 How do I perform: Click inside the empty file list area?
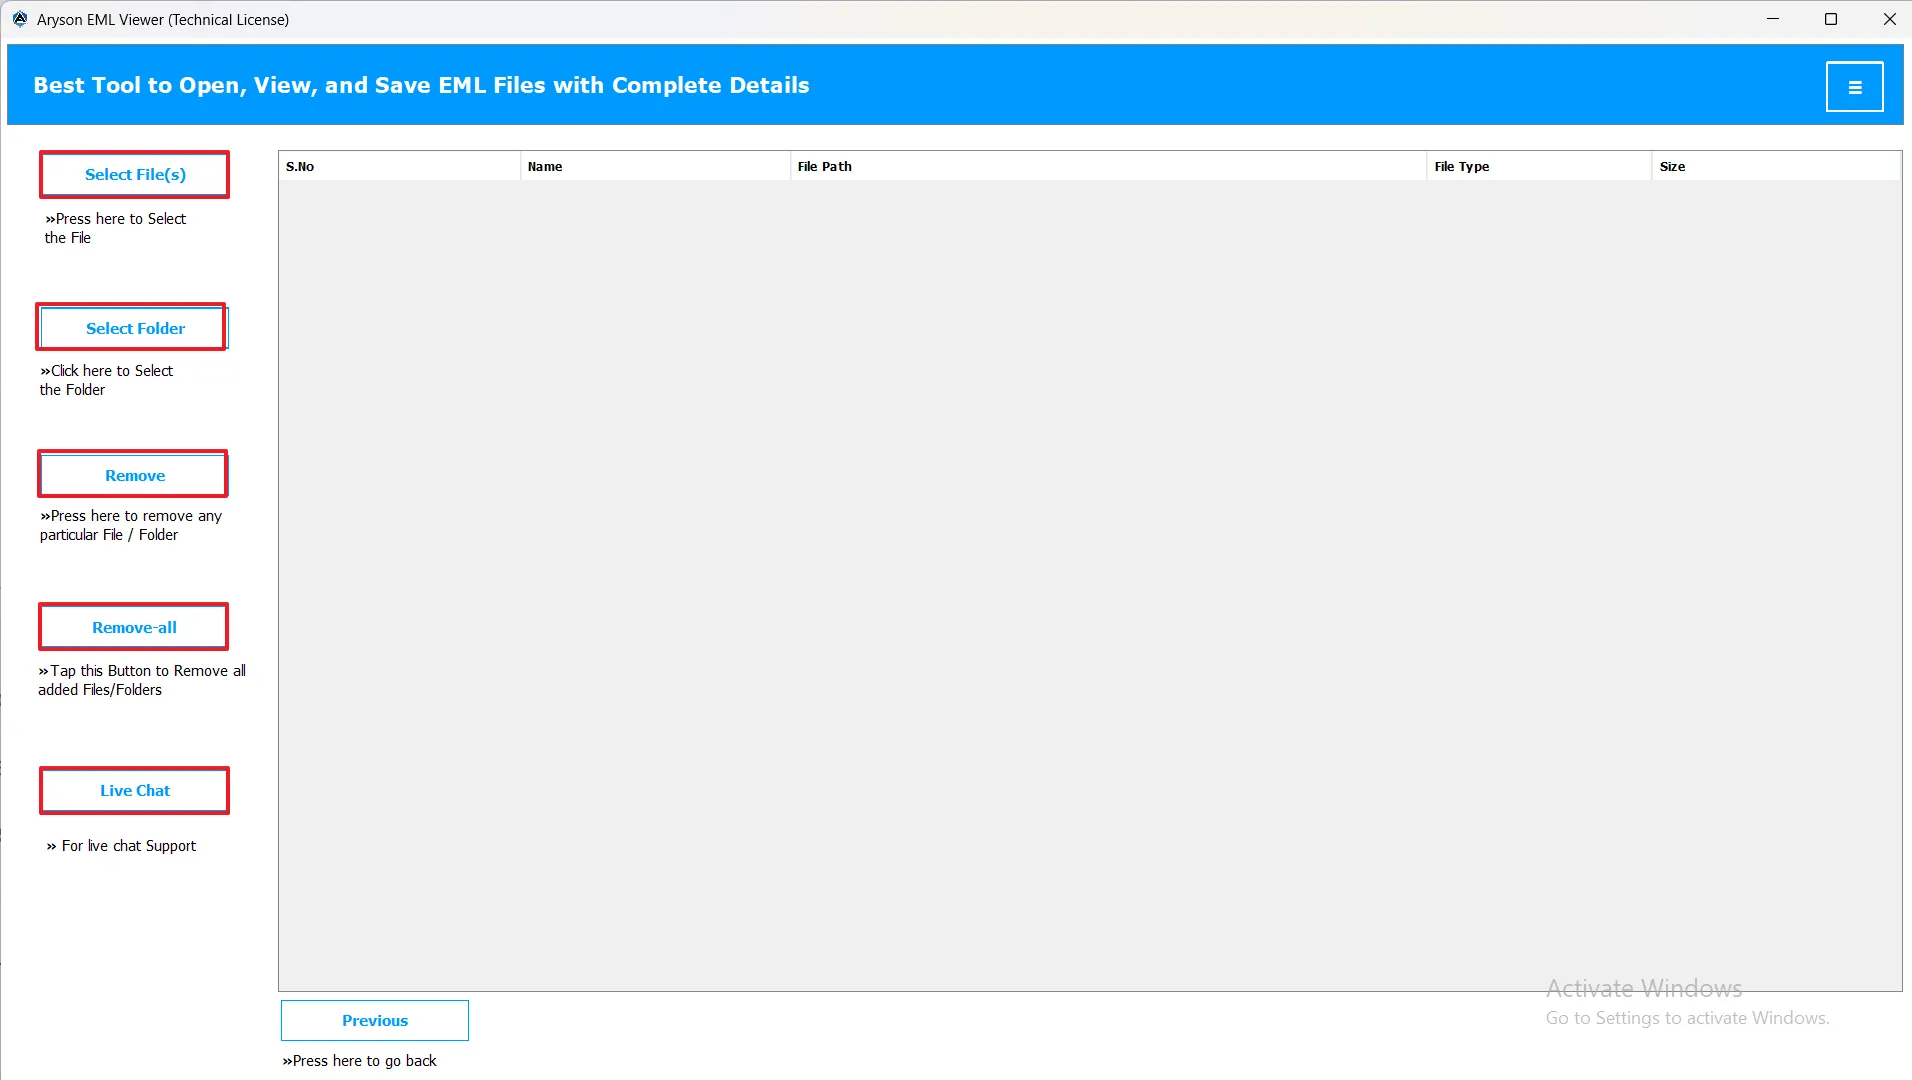point(1090,580)
